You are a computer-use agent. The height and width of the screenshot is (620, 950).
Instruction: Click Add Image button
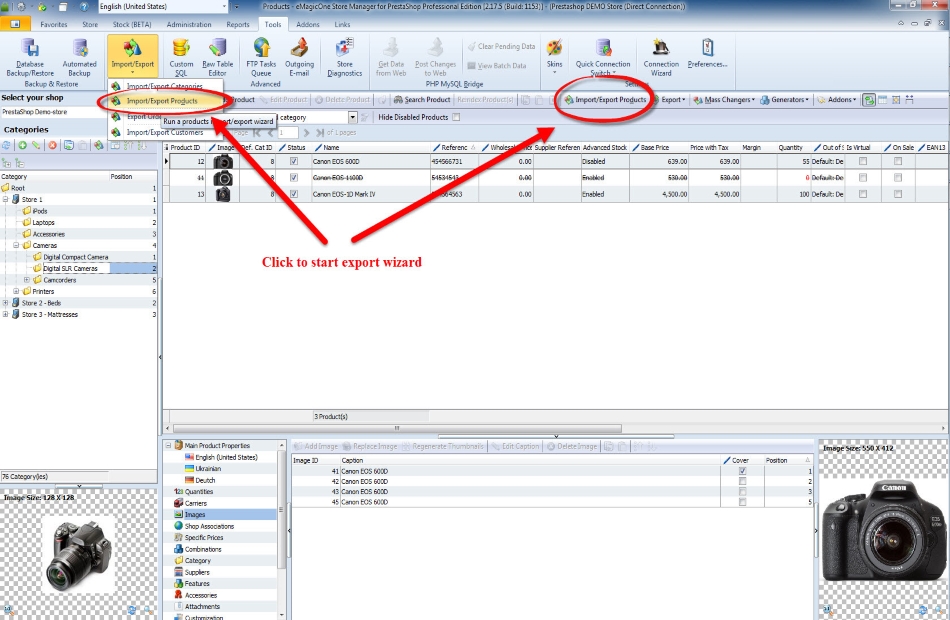click(x=316, y=446)
